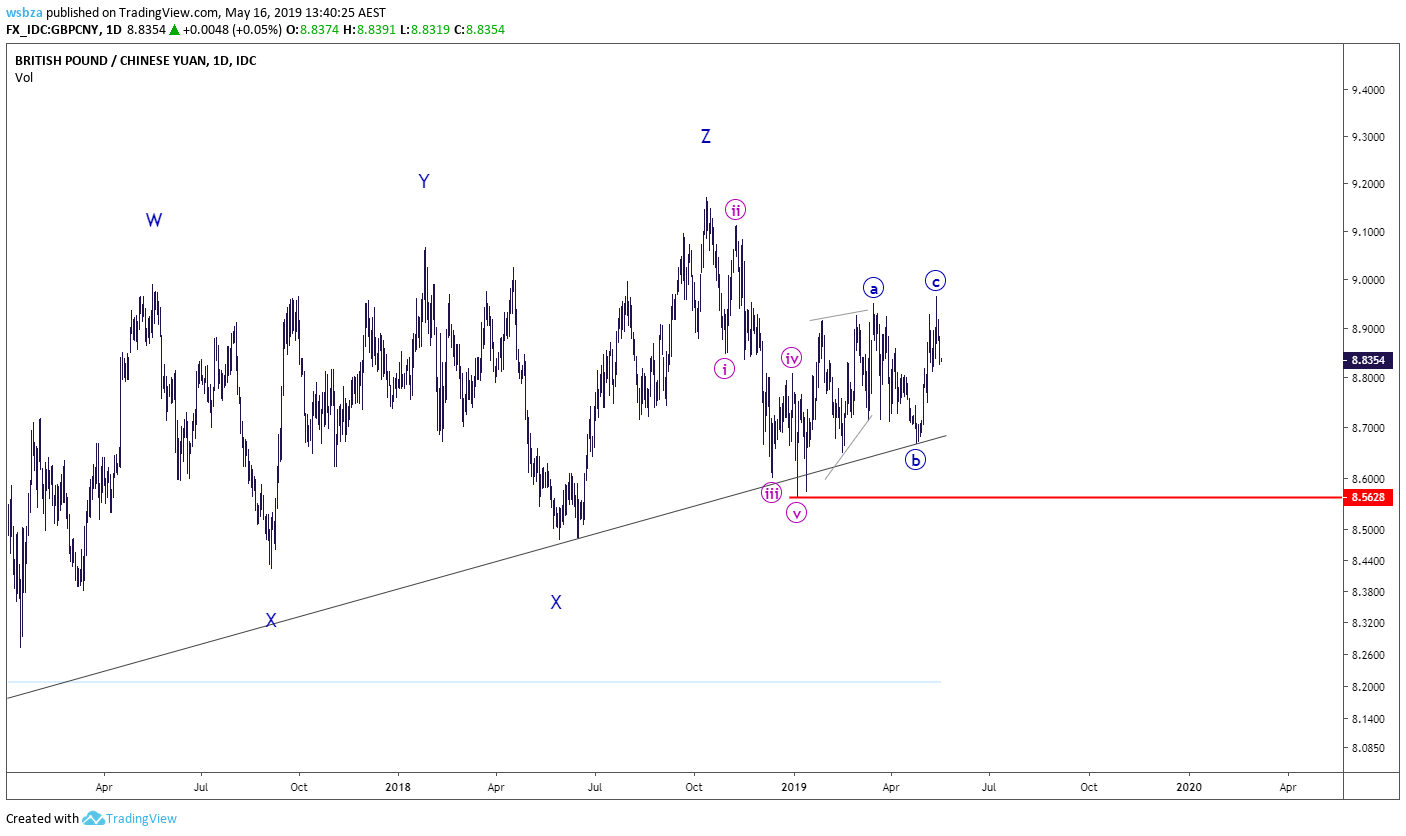Click the 8.5000 price axis label

[x=1367, y=531]
